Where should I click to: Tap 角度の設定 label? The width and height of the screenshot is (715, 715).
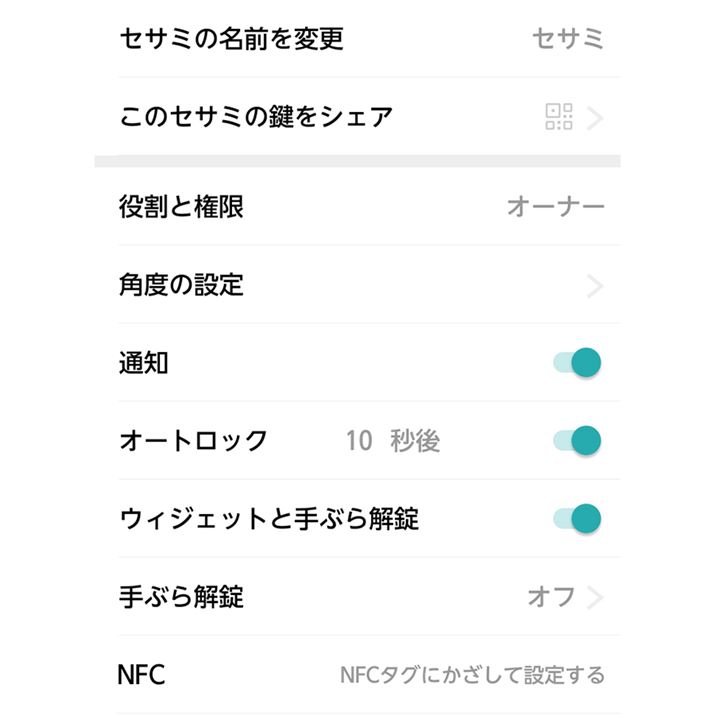tap(181, 285)
